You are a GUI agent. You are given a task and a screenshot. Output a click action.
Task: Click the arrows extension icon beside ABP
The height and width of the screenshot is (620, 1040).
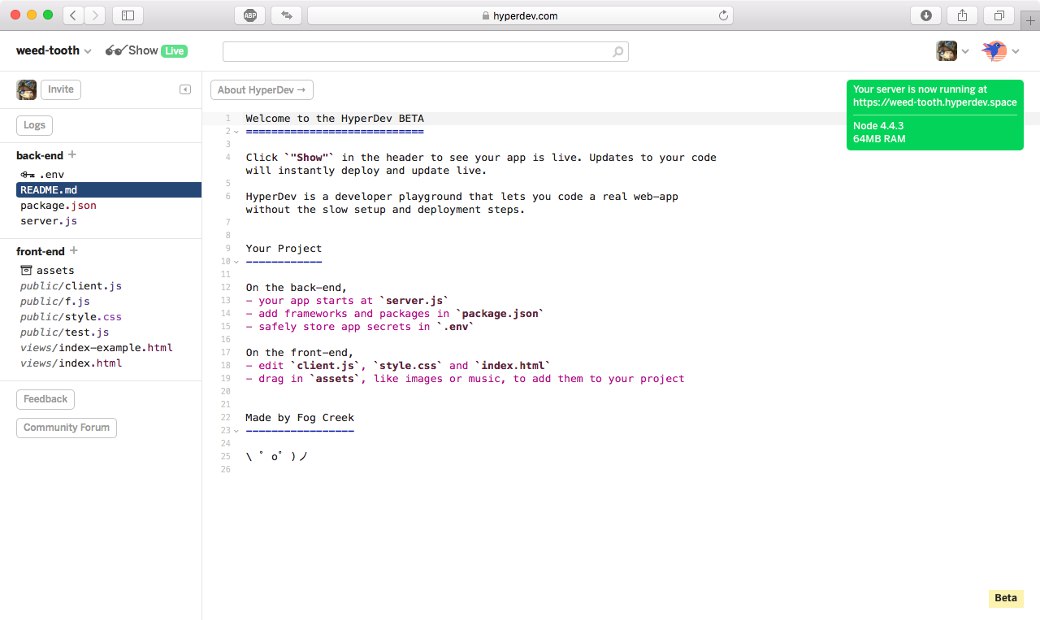(287, 15)
